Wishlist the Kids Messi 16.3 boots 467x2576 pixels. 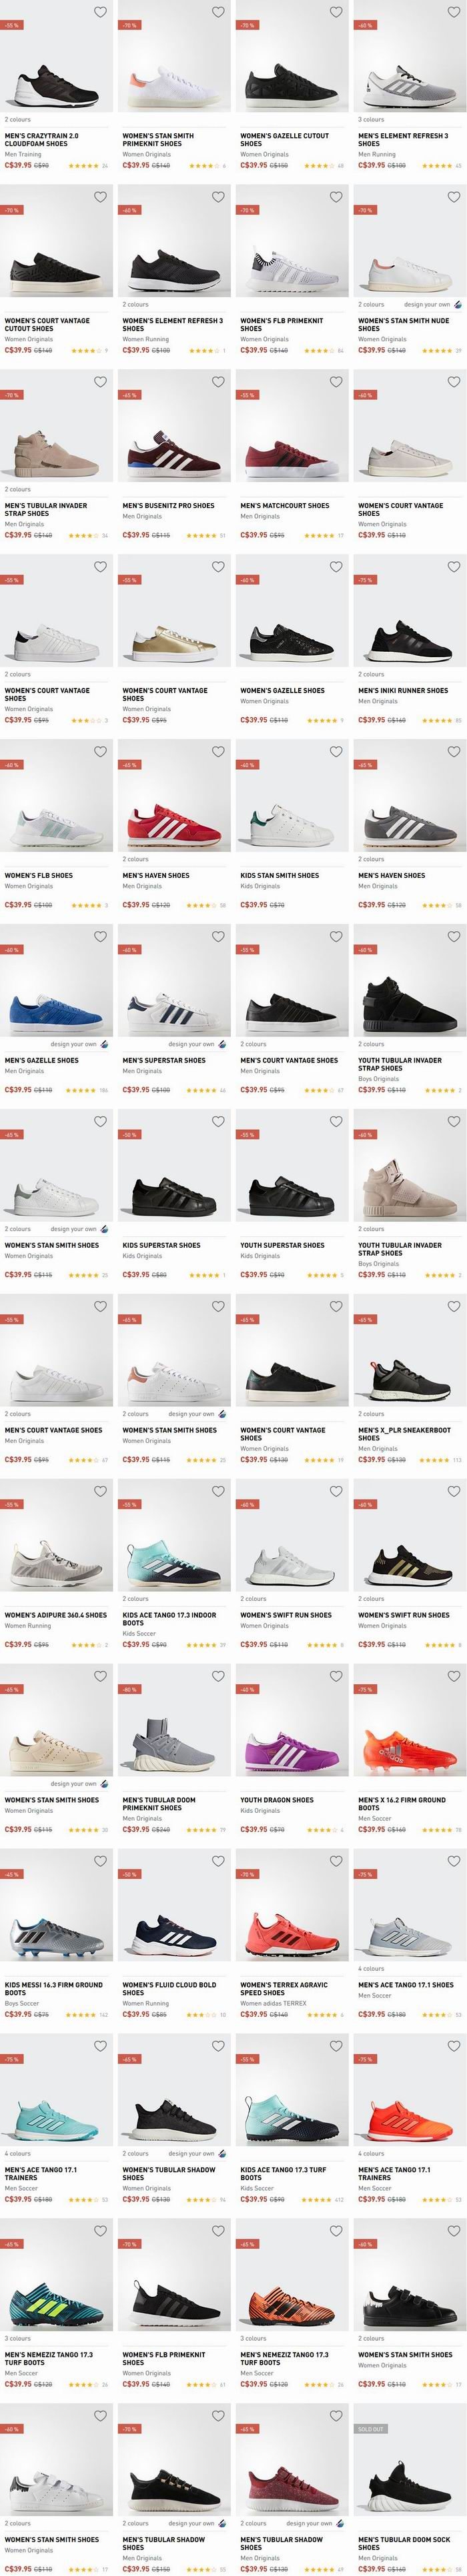coord(100,1861)
